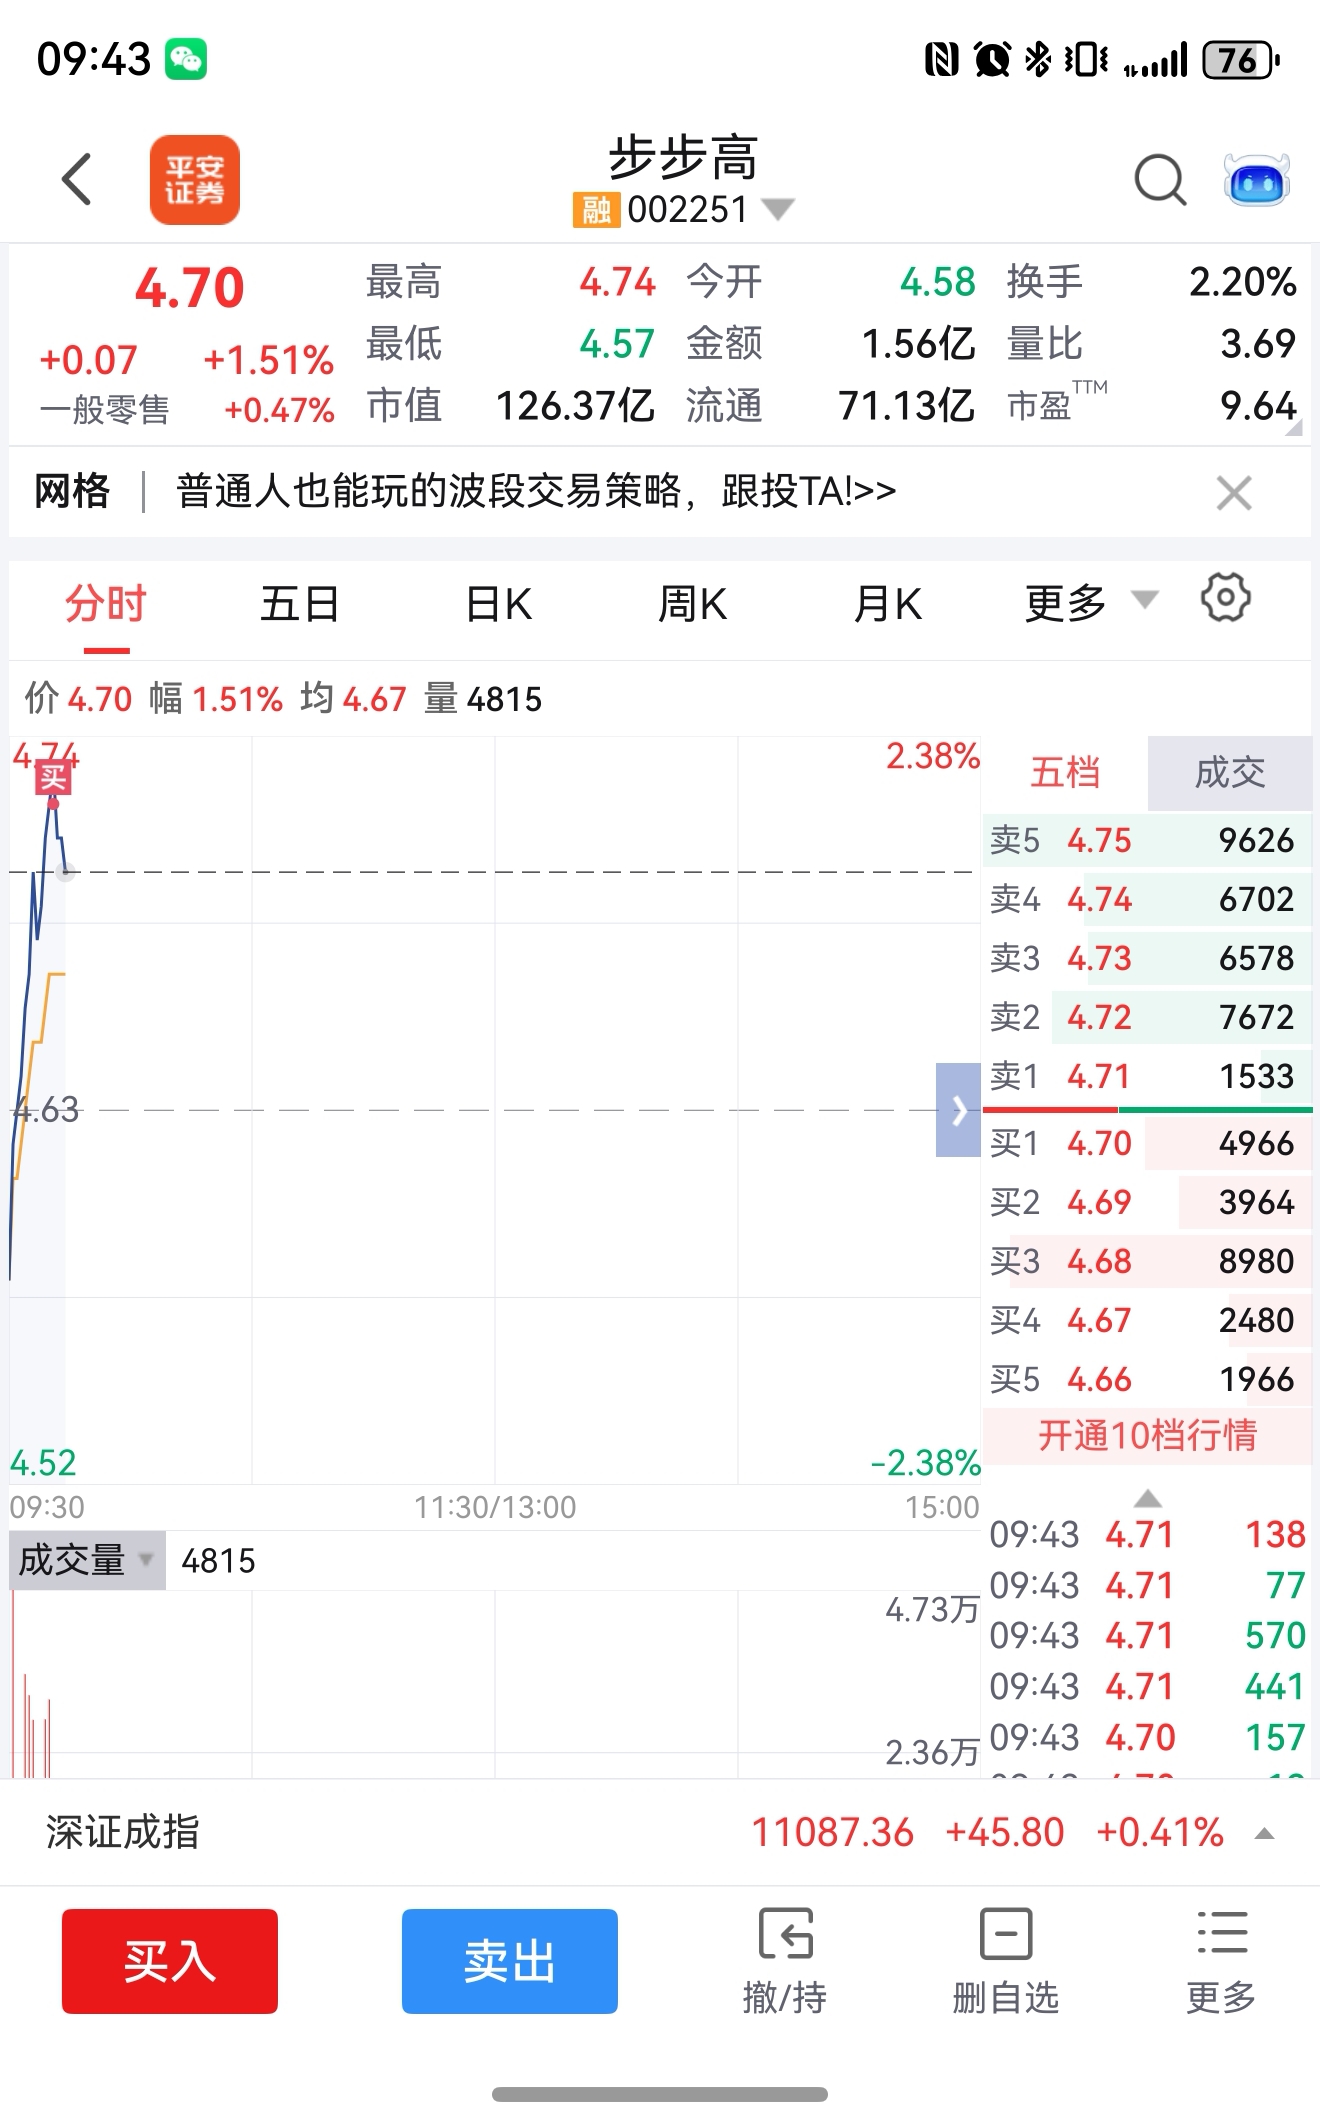The image size is (1320, 2120).
Task: Go back using the left arrow
Action: [77, 180]
